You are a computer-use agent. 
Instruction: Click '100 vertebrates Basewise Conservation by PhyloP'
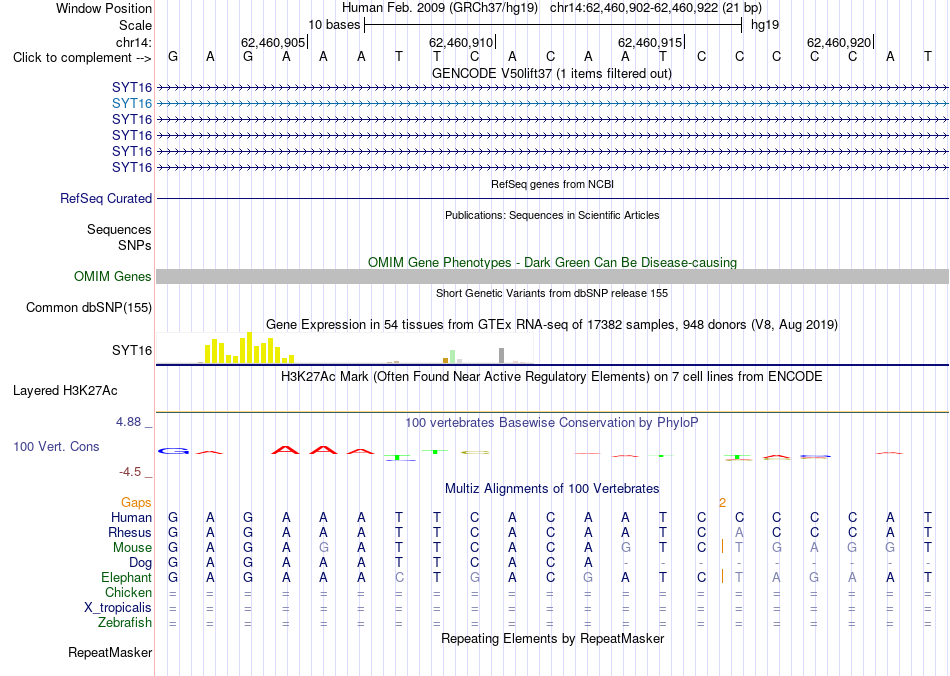pyautogui.click(x=552, y=423)
